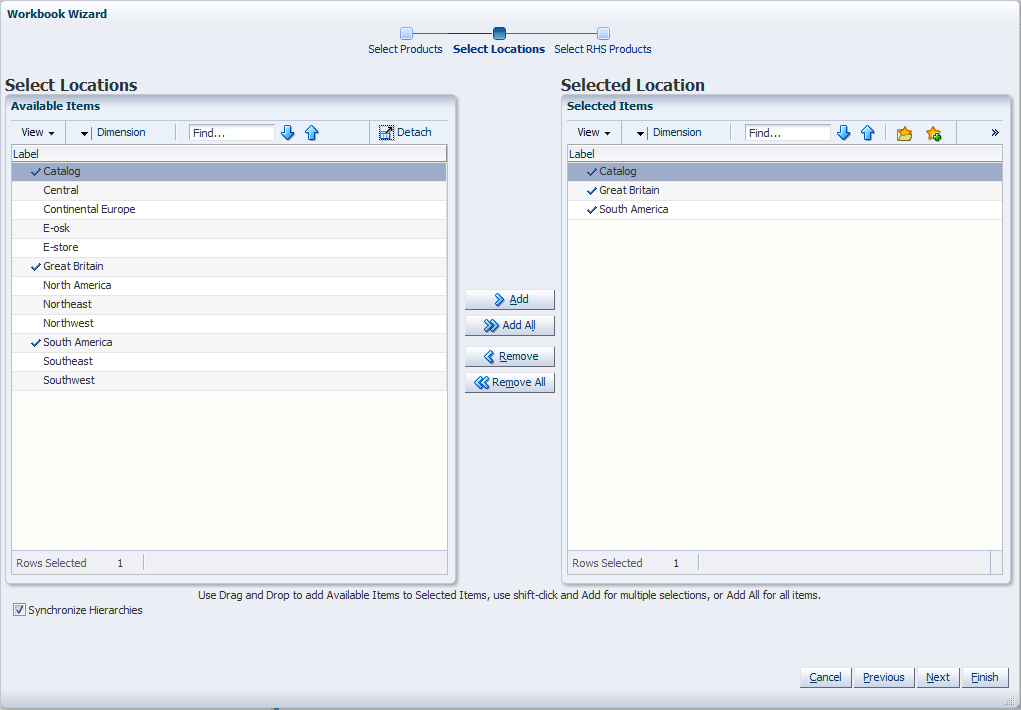Click the Cancel button

click(x=825, y=677)
